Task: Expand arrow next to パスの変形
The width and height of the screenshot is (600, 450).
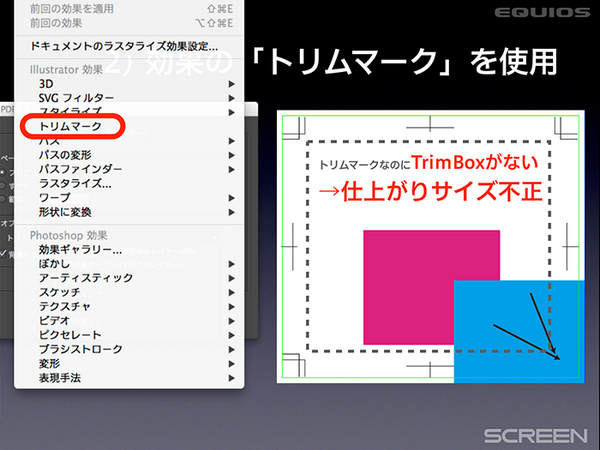Action: click(232, 155)
